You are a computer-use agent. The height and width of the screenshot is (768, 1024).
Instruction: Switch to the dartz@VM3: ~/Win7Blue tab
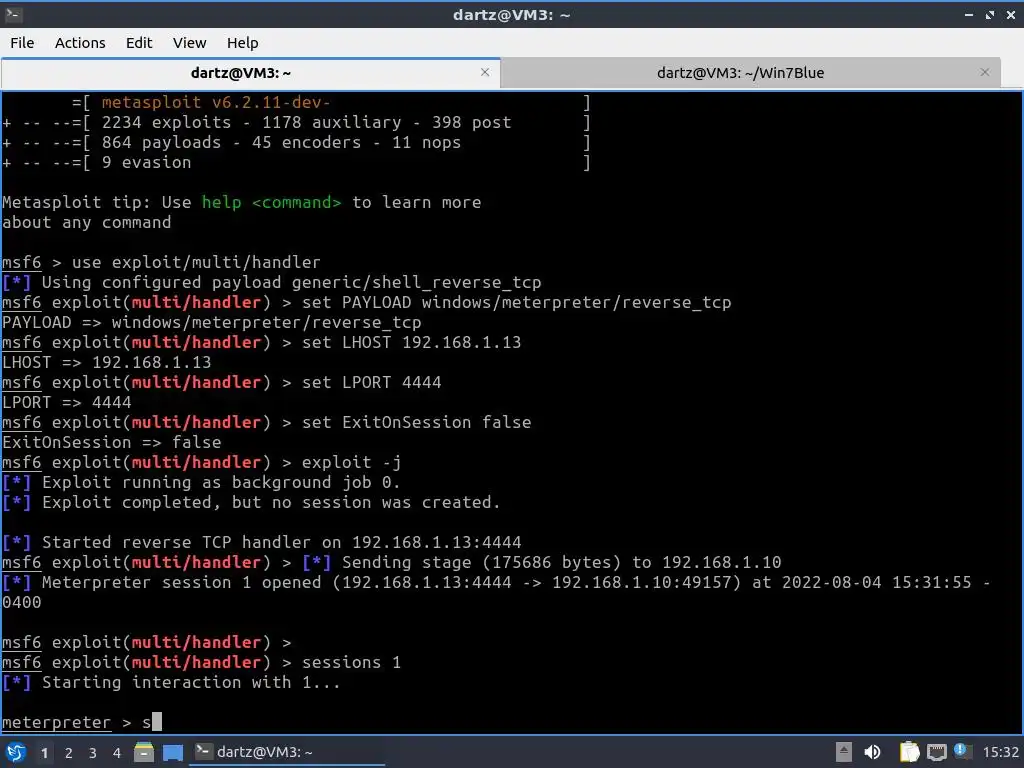(740, 72)
